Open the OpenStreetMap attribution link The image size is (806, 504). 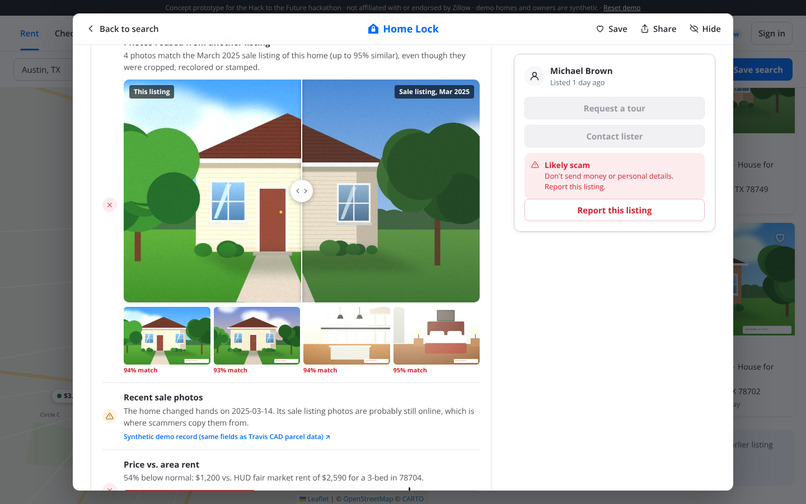tap(368, 499)
